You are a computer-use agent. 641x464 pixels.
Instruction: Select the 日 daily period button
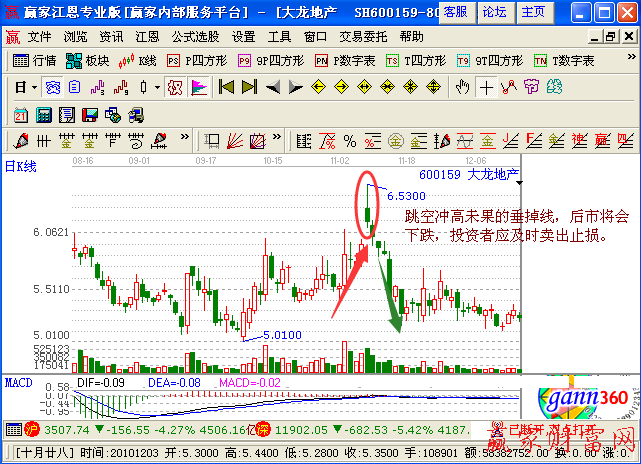[x=20, y=87]
